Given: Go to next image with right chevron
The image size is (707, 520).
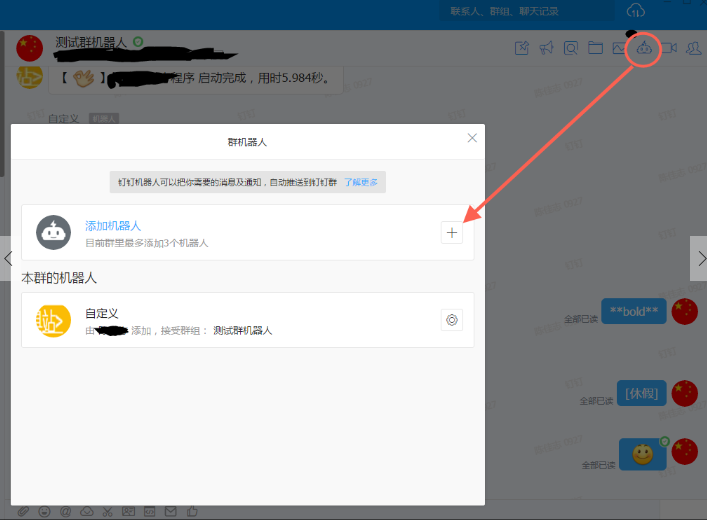Looking at the screenshot, I should coord(700,258).
